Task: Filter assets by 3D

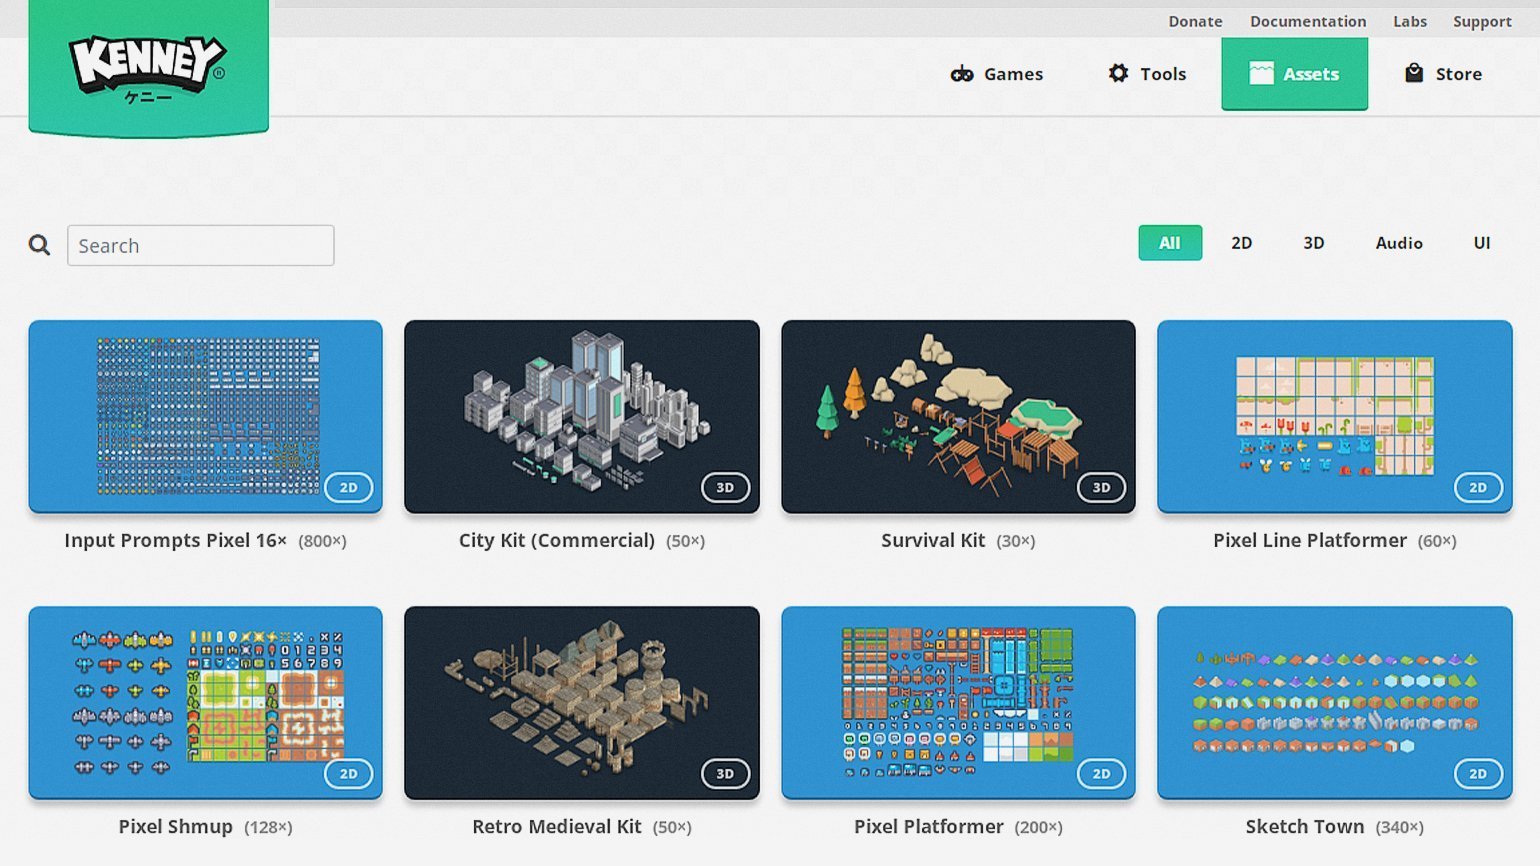Action: point(1314,243)
